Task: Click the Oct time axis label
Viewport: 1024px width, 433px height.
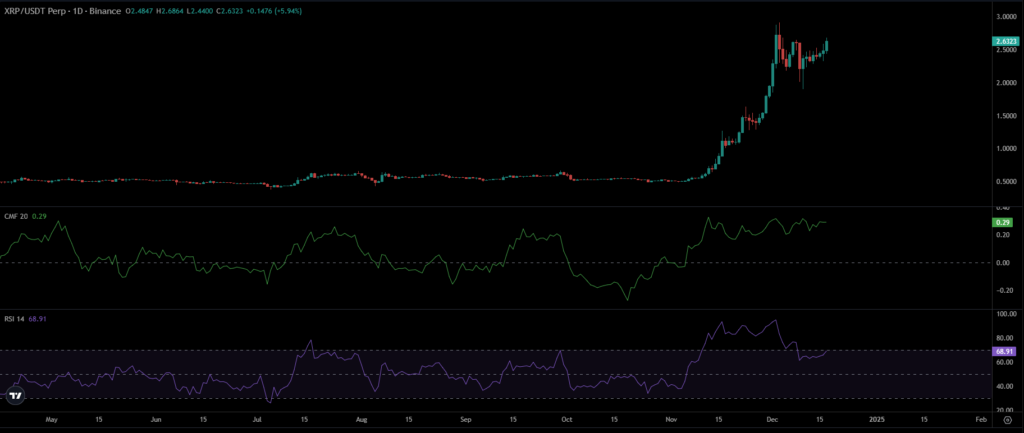Action: [x=567, y=418]
